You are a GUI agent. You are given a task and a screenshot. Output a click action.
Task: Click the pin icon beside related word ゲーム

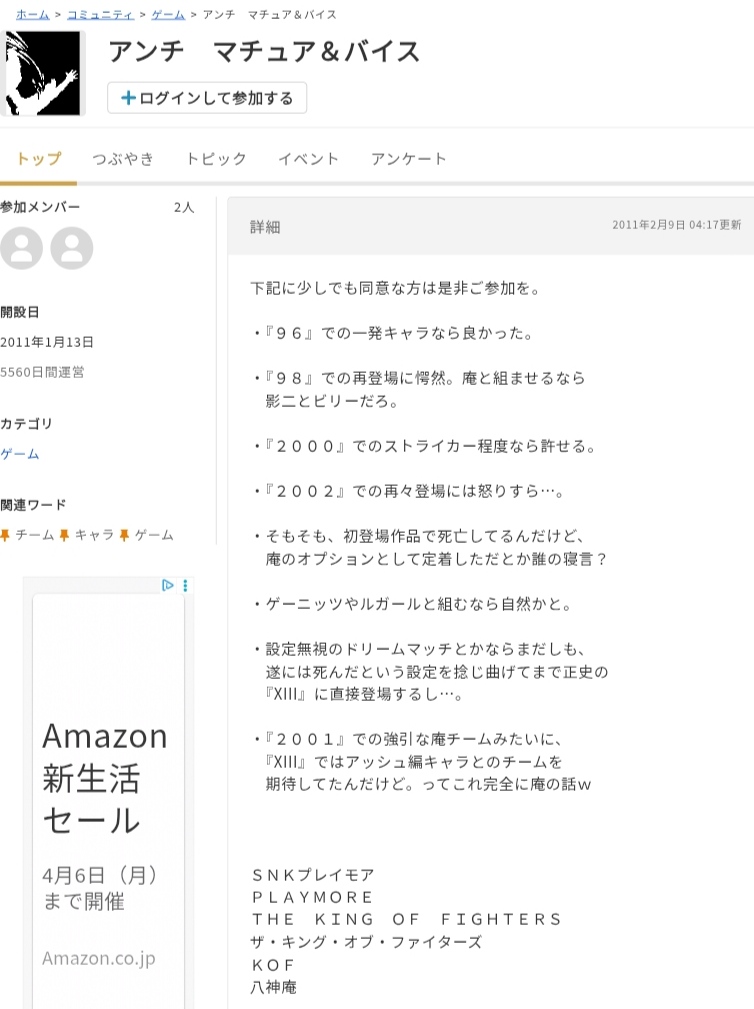click(125, 535)
